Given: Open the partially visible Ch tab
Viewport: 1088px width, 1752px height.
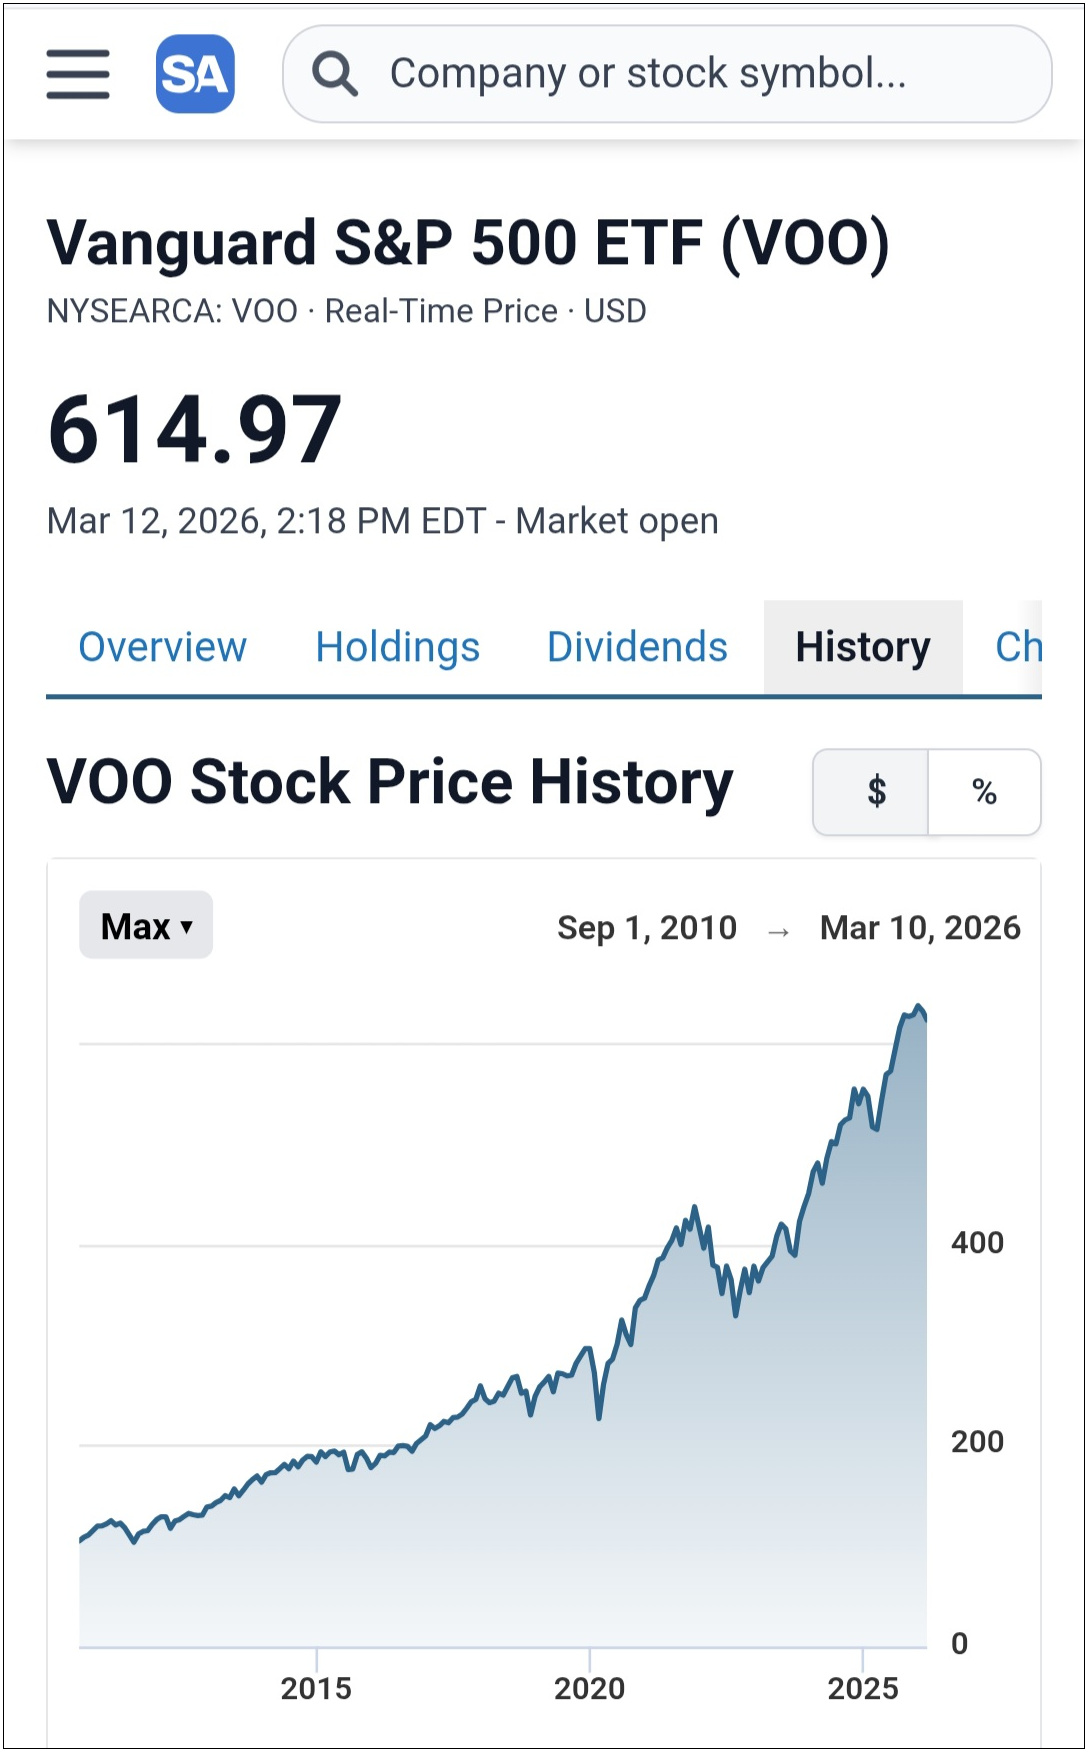Looking at the screenshot, I should pyautogui.click(x=1018, y=647).
